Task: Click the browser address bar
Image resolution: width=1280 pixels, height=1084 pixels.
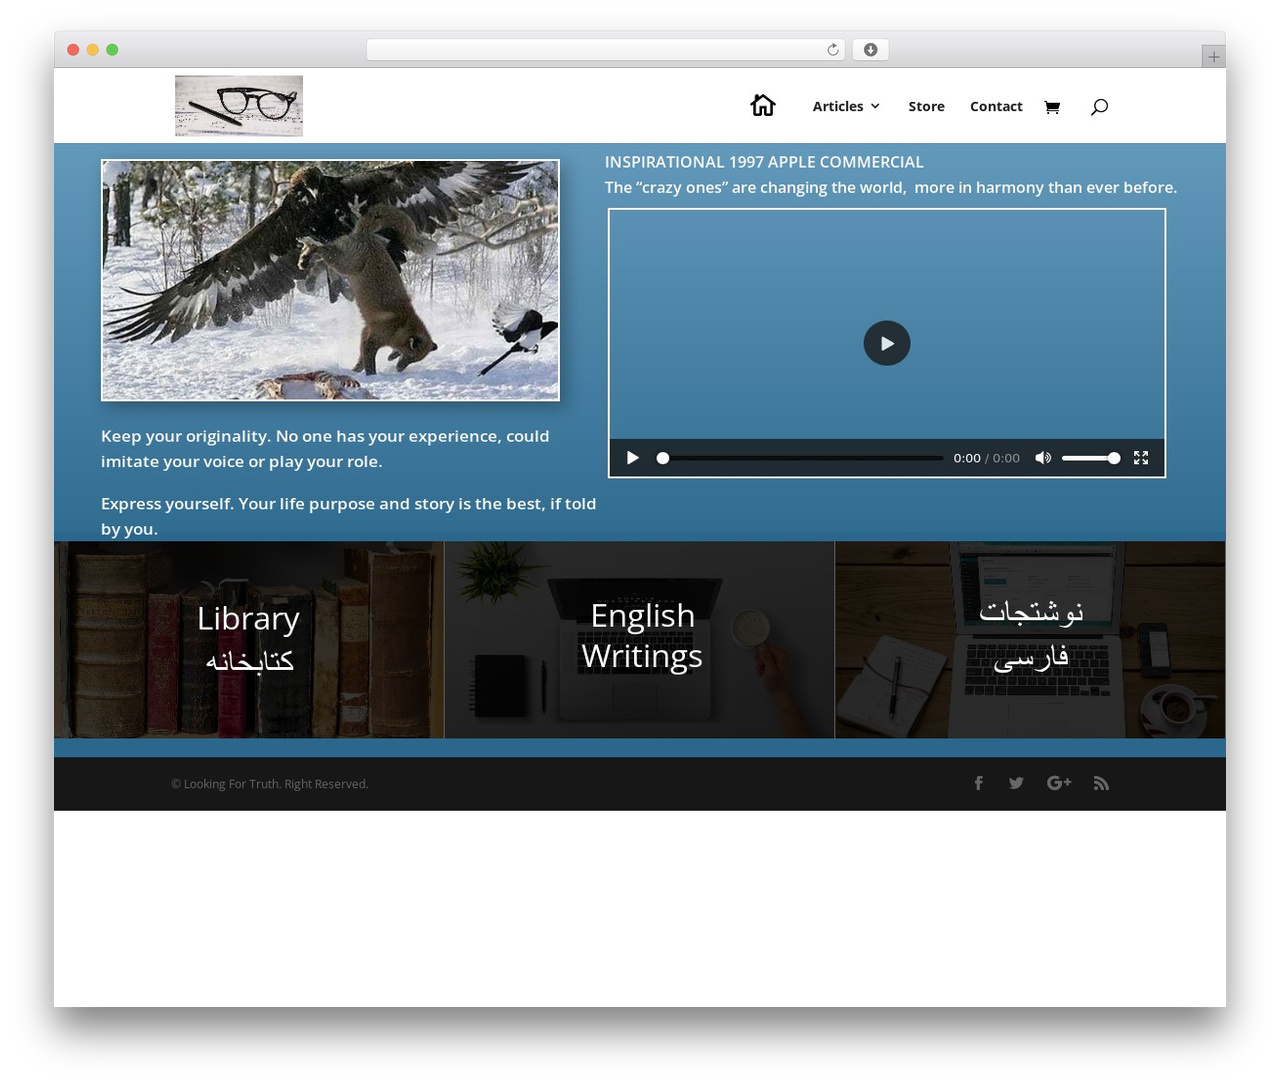Action: (605, 50)
